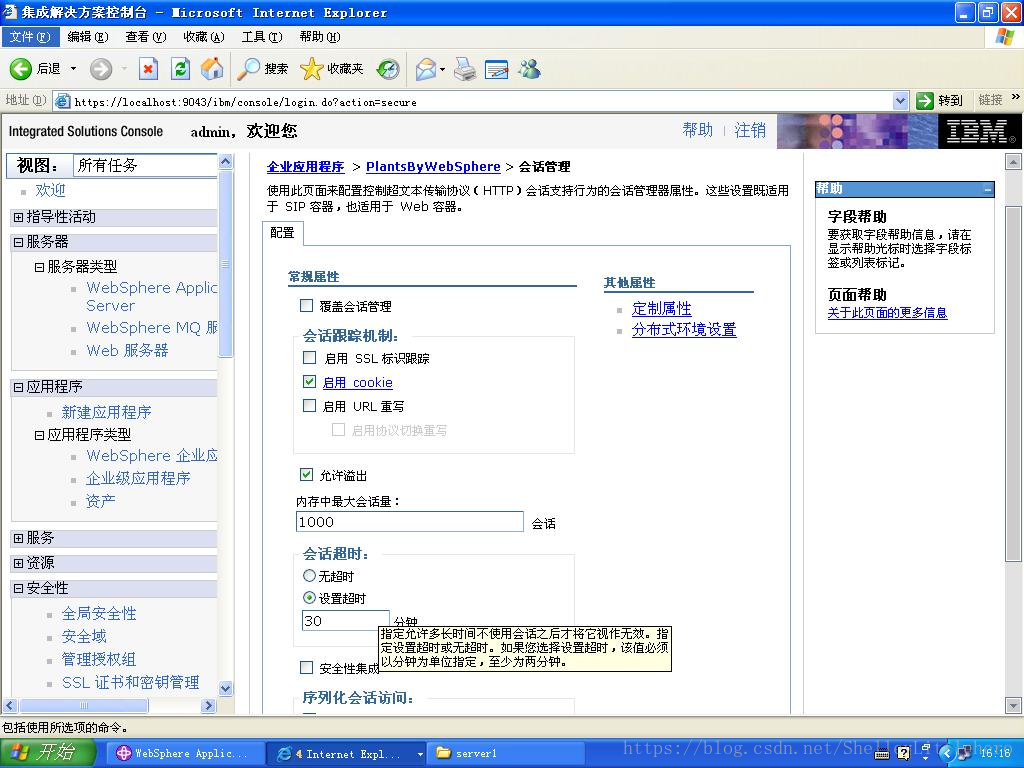
Task: Click the IBM logo
Action: tap(980, 131)
